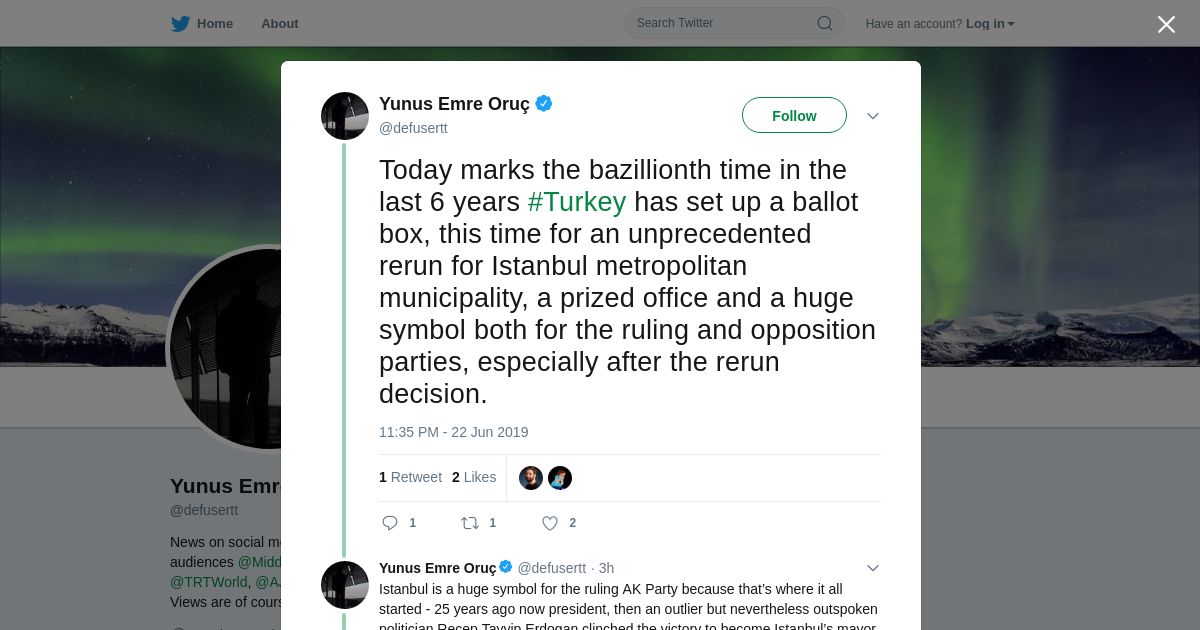
Task: Open the reply tweet's options chevron
Action: coord(872,568)
